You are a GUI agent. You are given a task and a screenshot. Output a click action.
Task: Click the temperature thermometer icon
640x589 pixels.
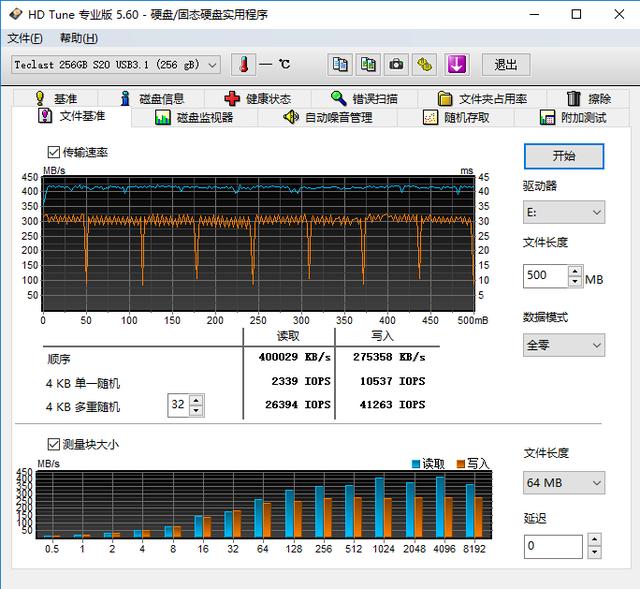tap(243, 65)
